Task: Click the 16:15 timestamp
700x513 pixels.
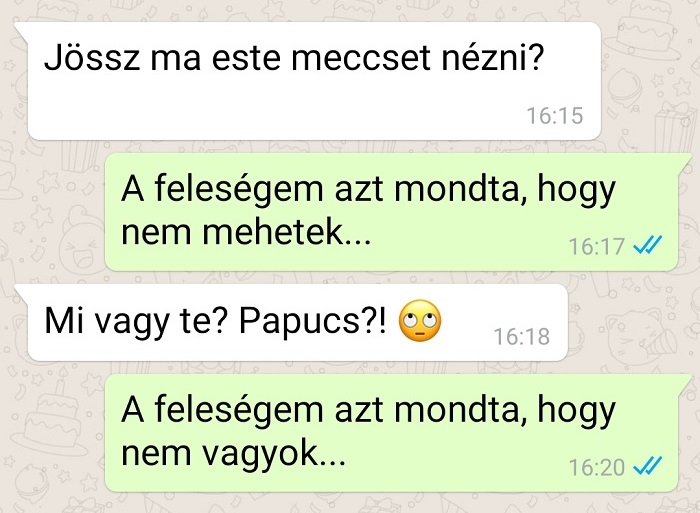Action: [x=555, y=116]
